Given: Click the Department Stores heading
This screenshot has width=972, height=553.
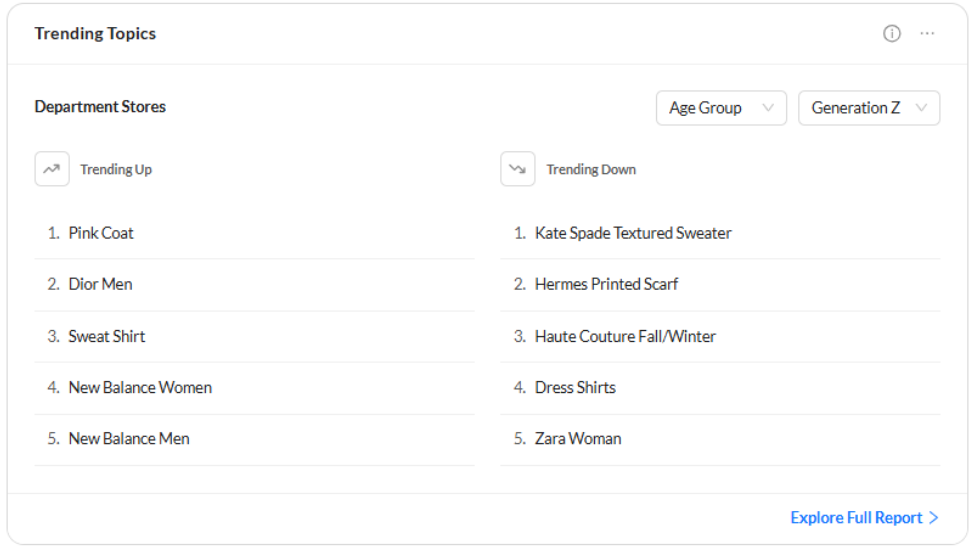Looking at the screenshot, I should pyautogui.click(x=100, y=107).
